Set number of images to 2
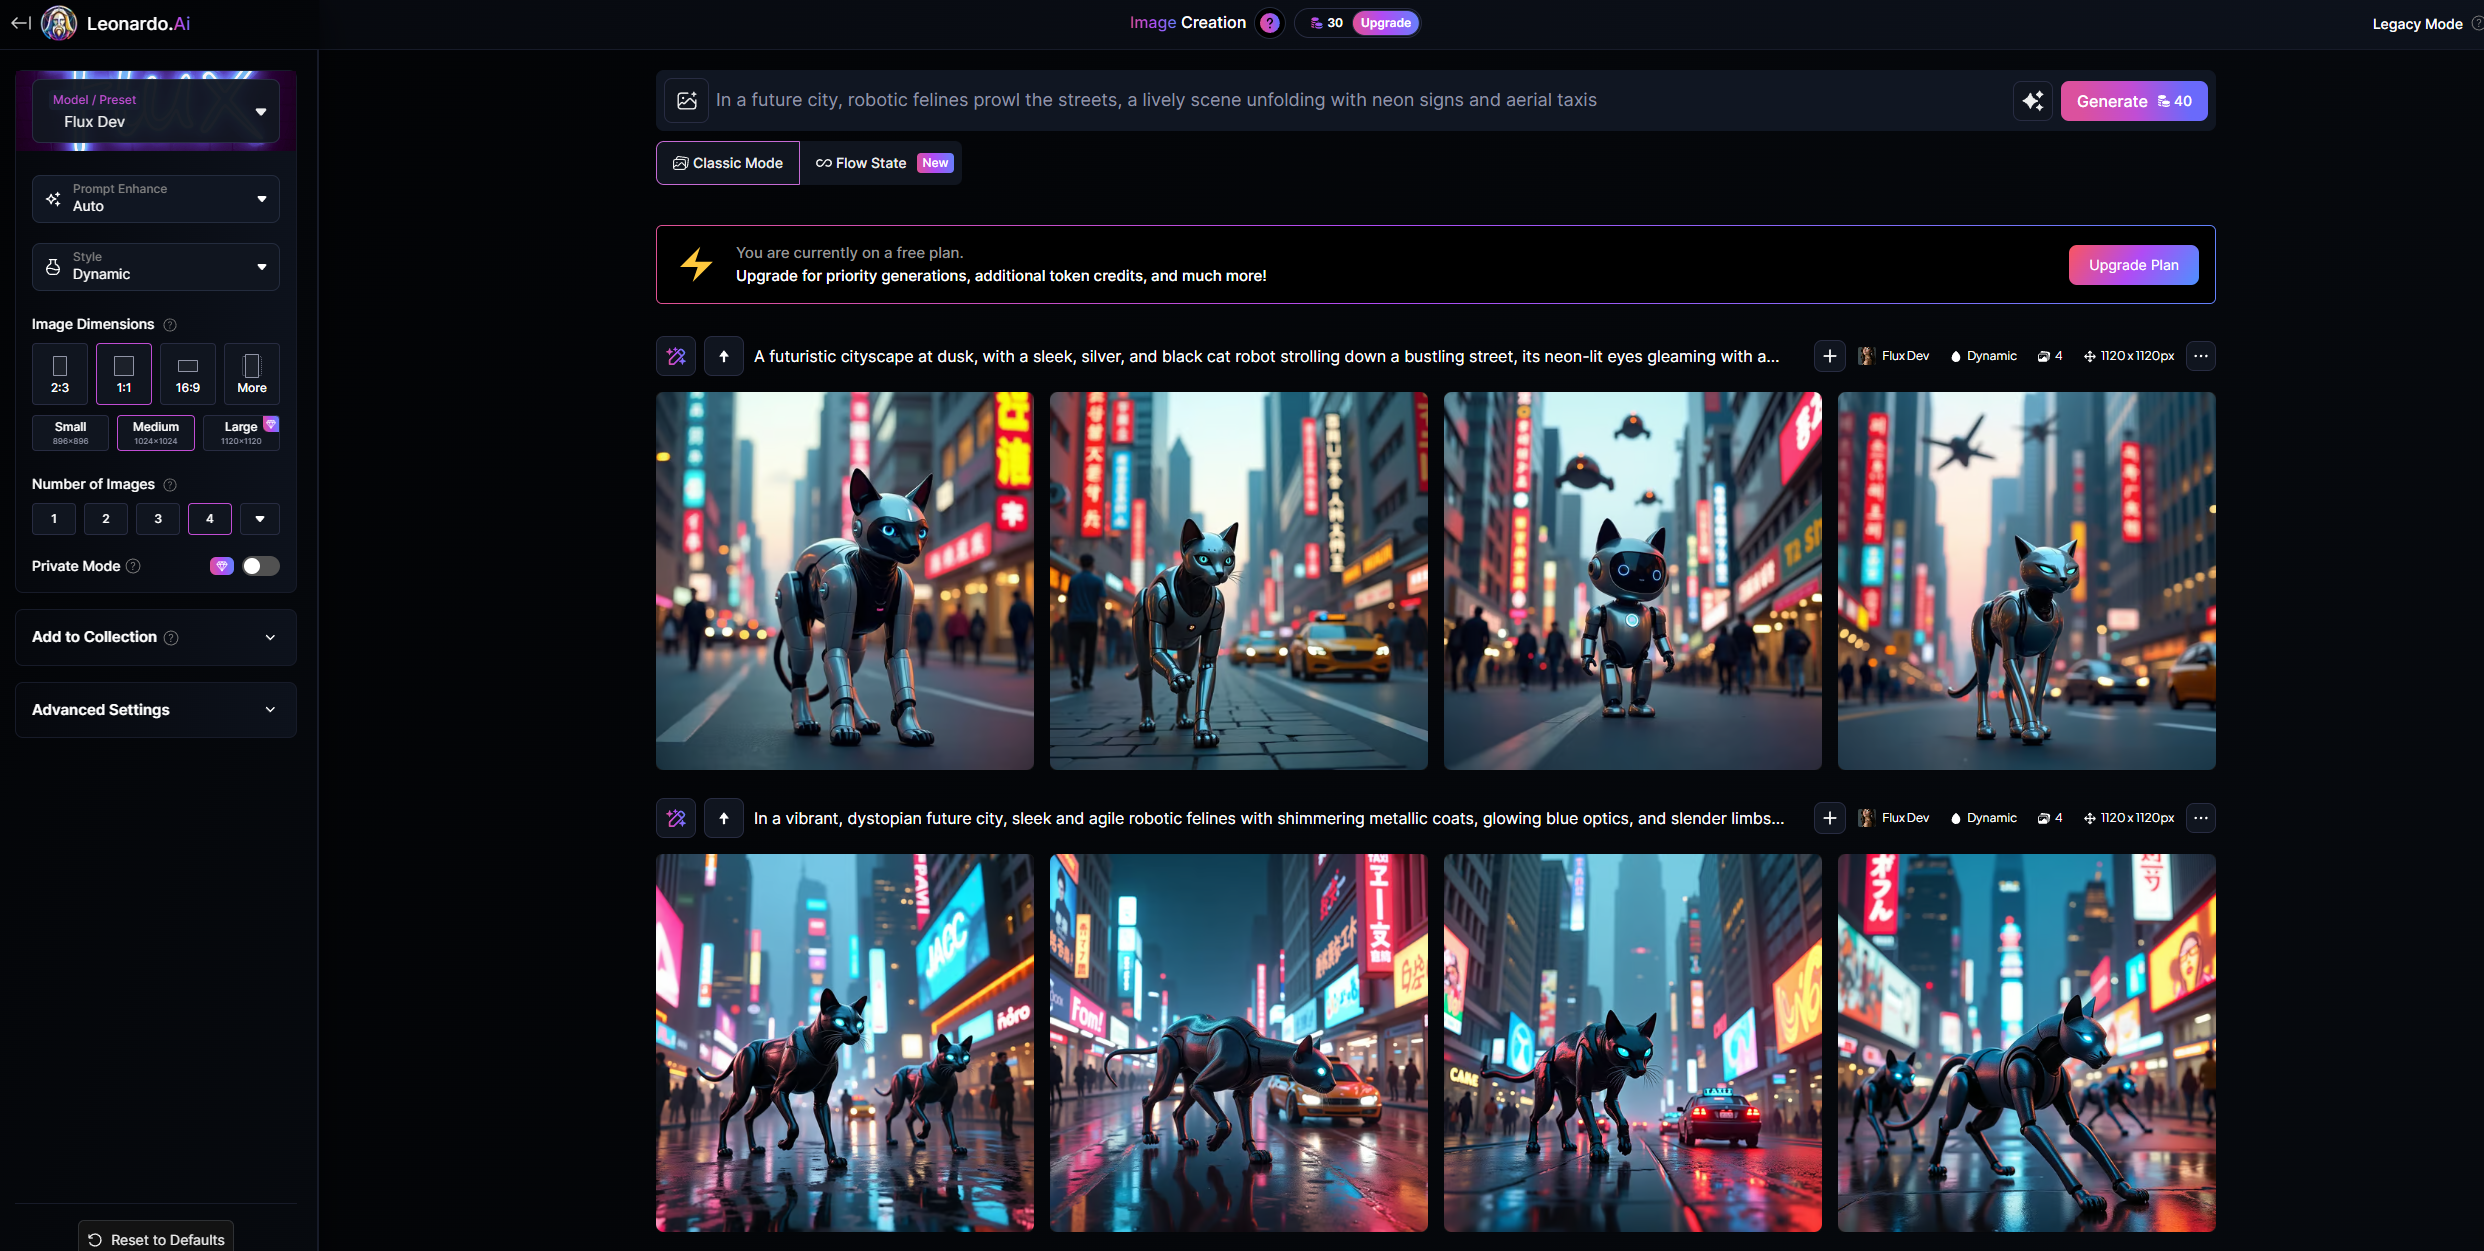 106,519
